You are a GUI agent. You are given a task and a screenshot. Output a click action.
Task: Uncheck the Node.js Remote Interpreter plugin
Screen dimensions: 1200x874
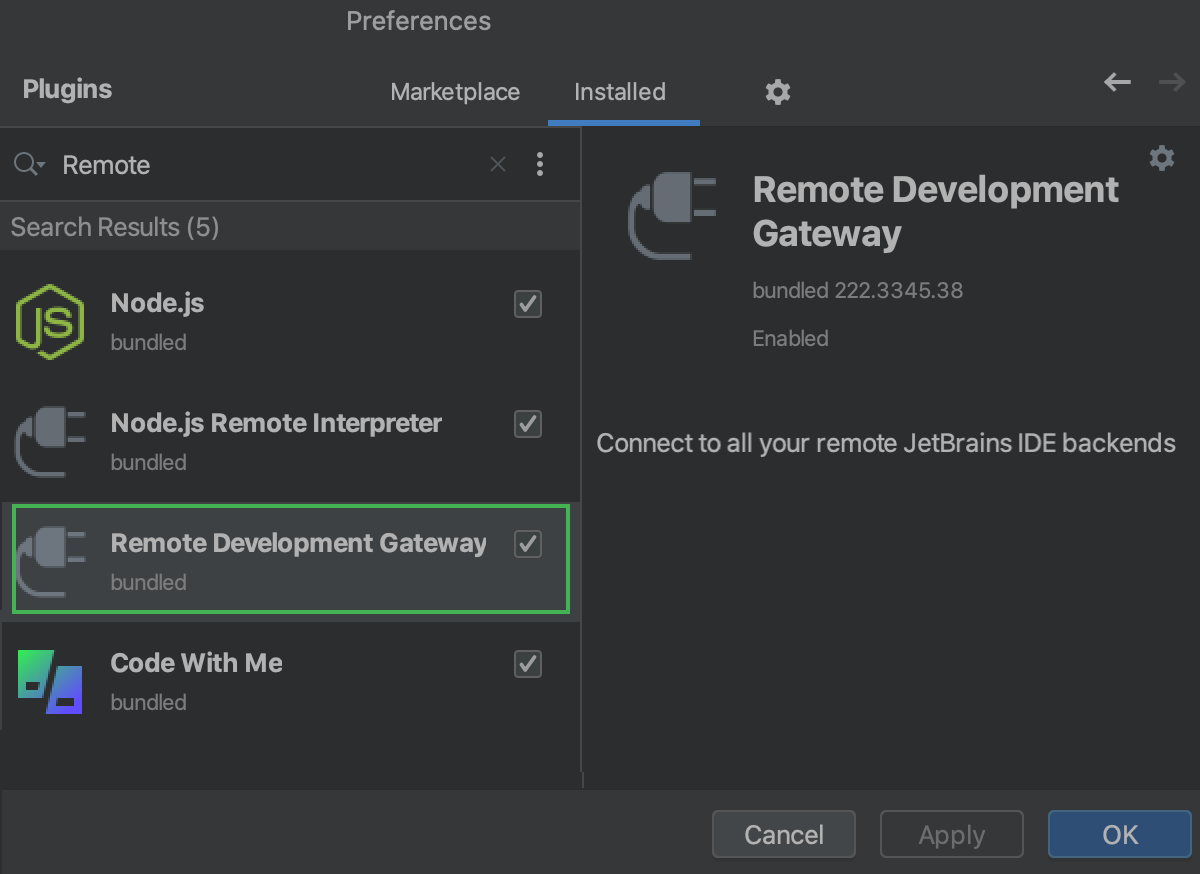[x=528, y=424]
